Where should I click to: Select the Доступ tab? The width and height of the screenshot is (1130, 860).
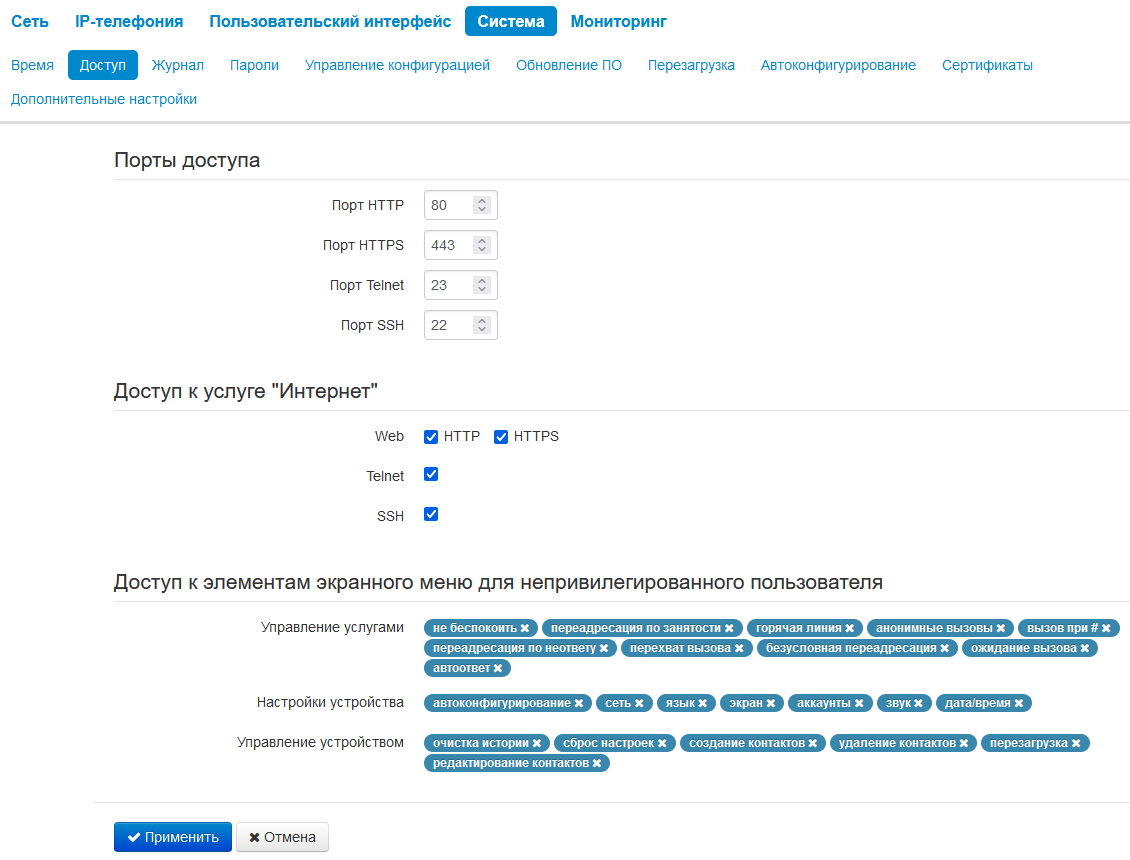[103, 65]
